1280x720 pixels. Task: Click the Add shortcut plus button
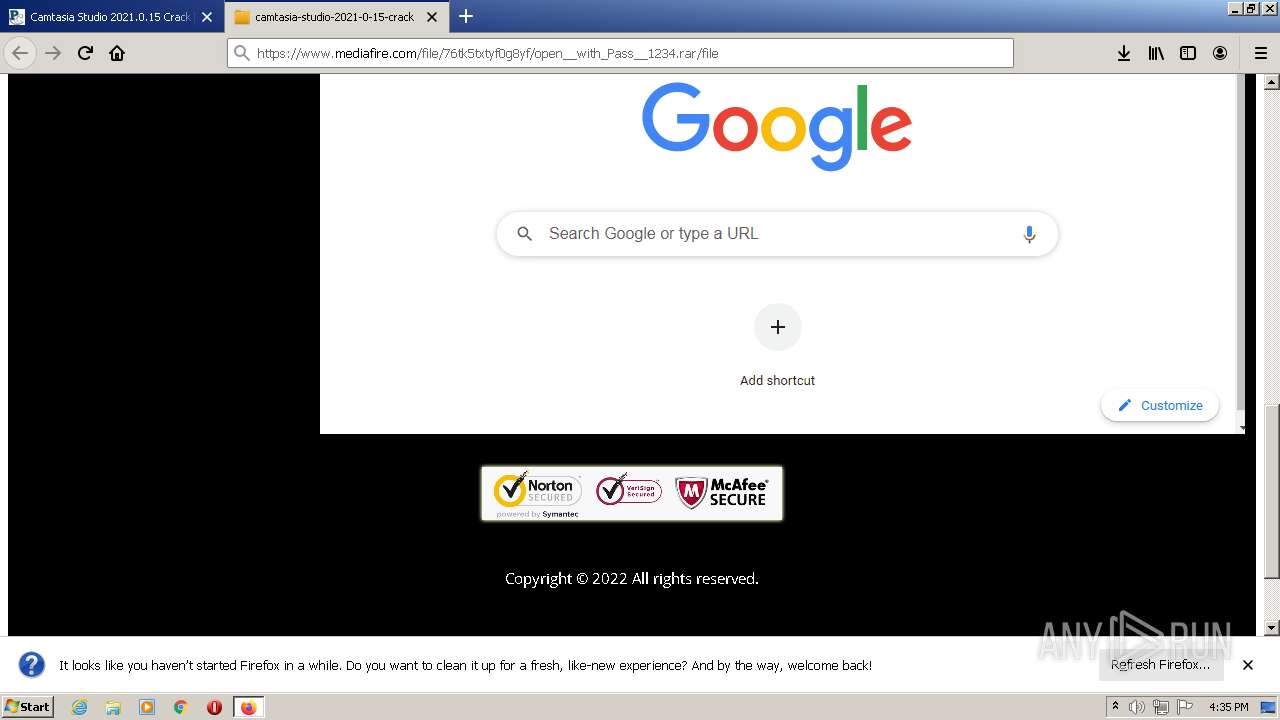(777, 327)
